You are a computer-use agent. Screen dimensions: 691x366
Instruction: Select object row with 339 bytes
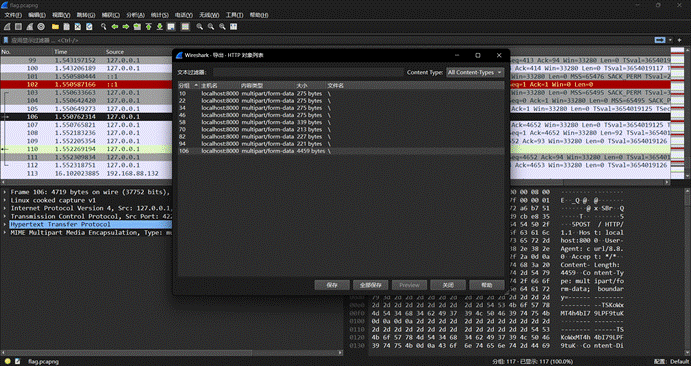341,122
